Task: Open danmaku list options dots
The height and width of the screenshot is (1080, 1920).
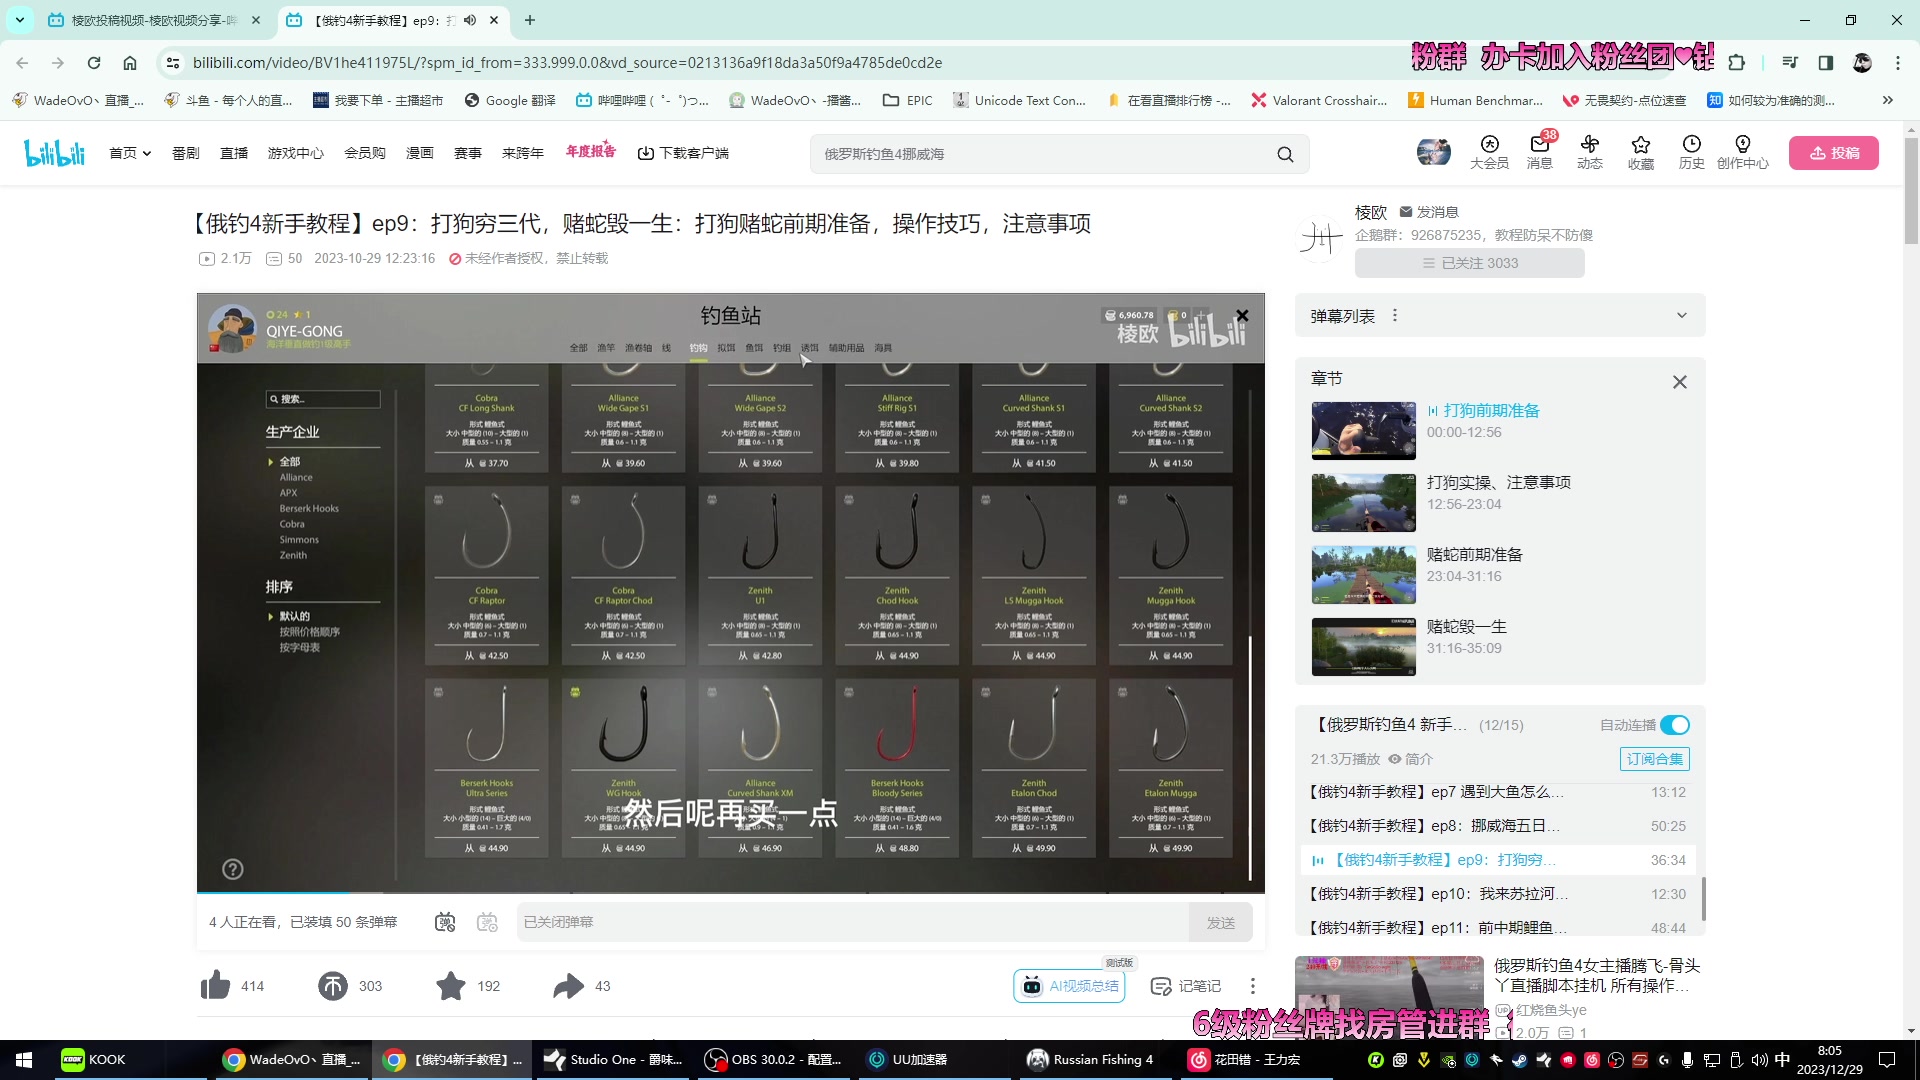Action: (x=1395, y=316)
